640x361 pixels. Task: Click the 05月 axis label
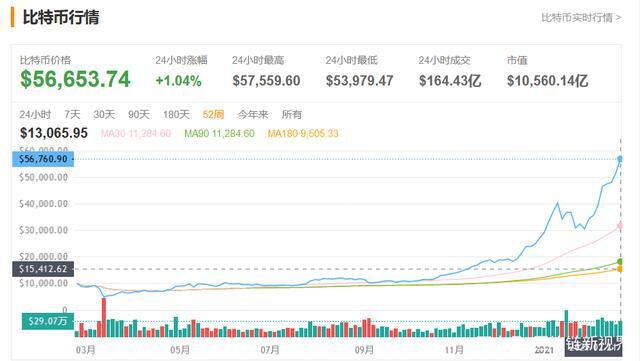coord(180,350)
